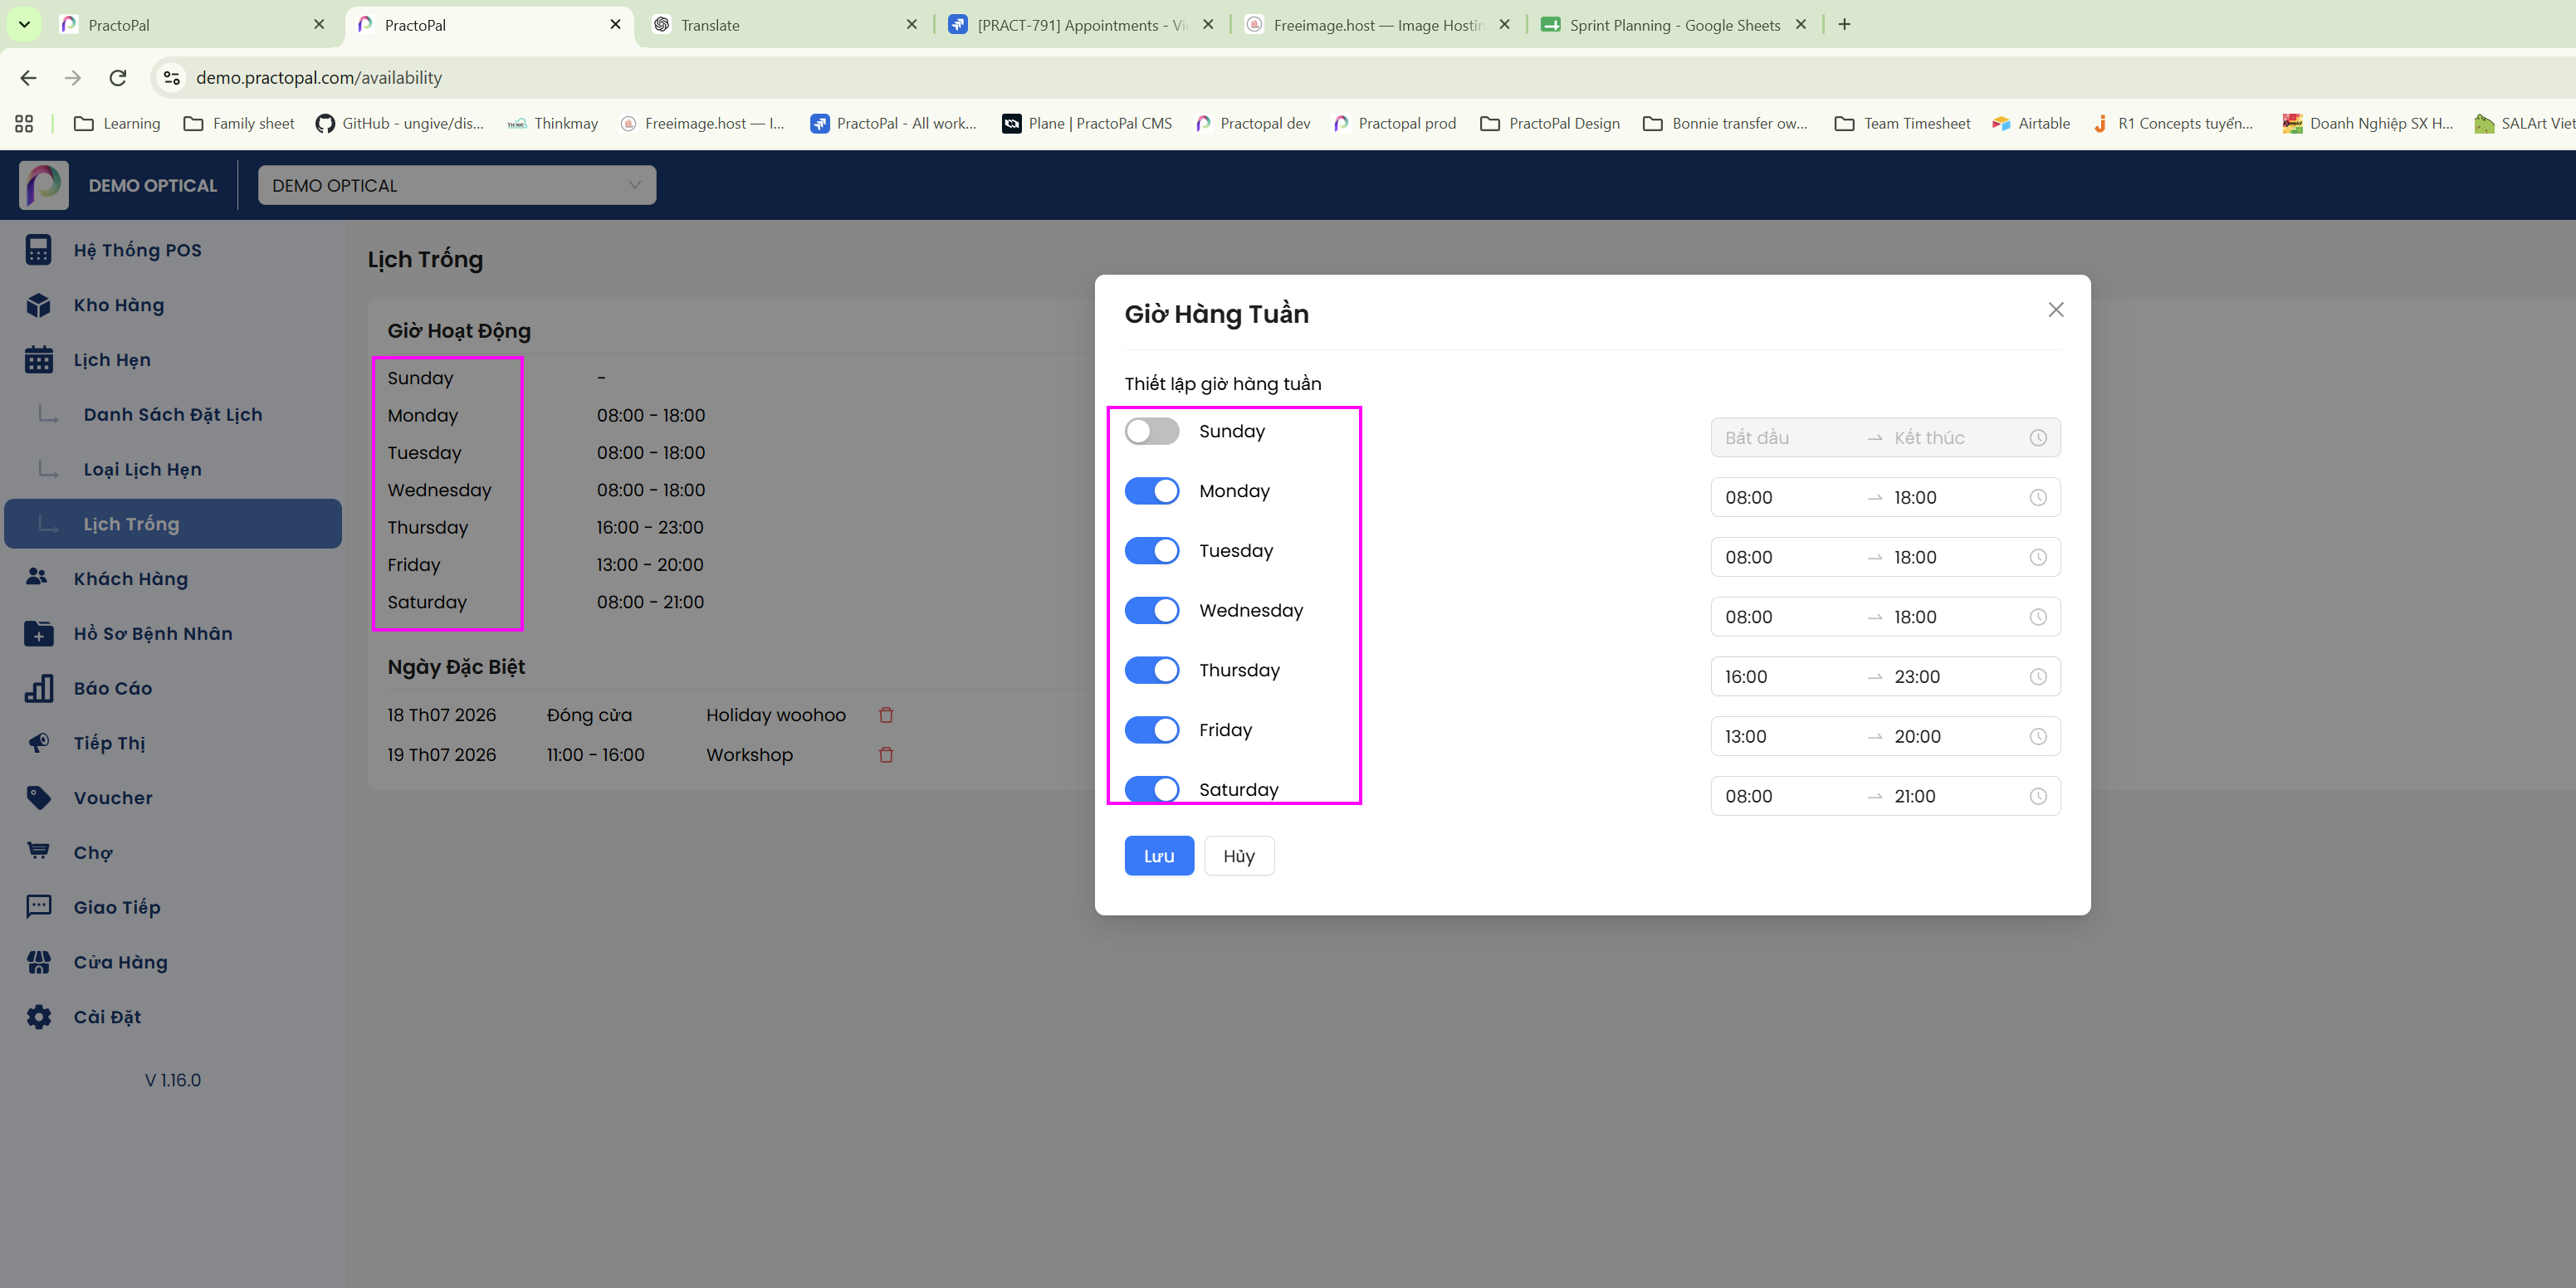
Task: Open the Family sheet bookmarks folder
Action: pos(239,124)
